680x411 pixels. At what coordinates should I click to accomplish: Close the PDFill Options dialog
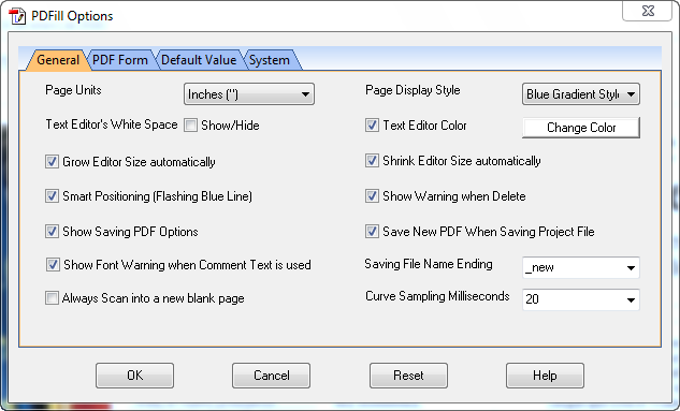coord(647,10)
